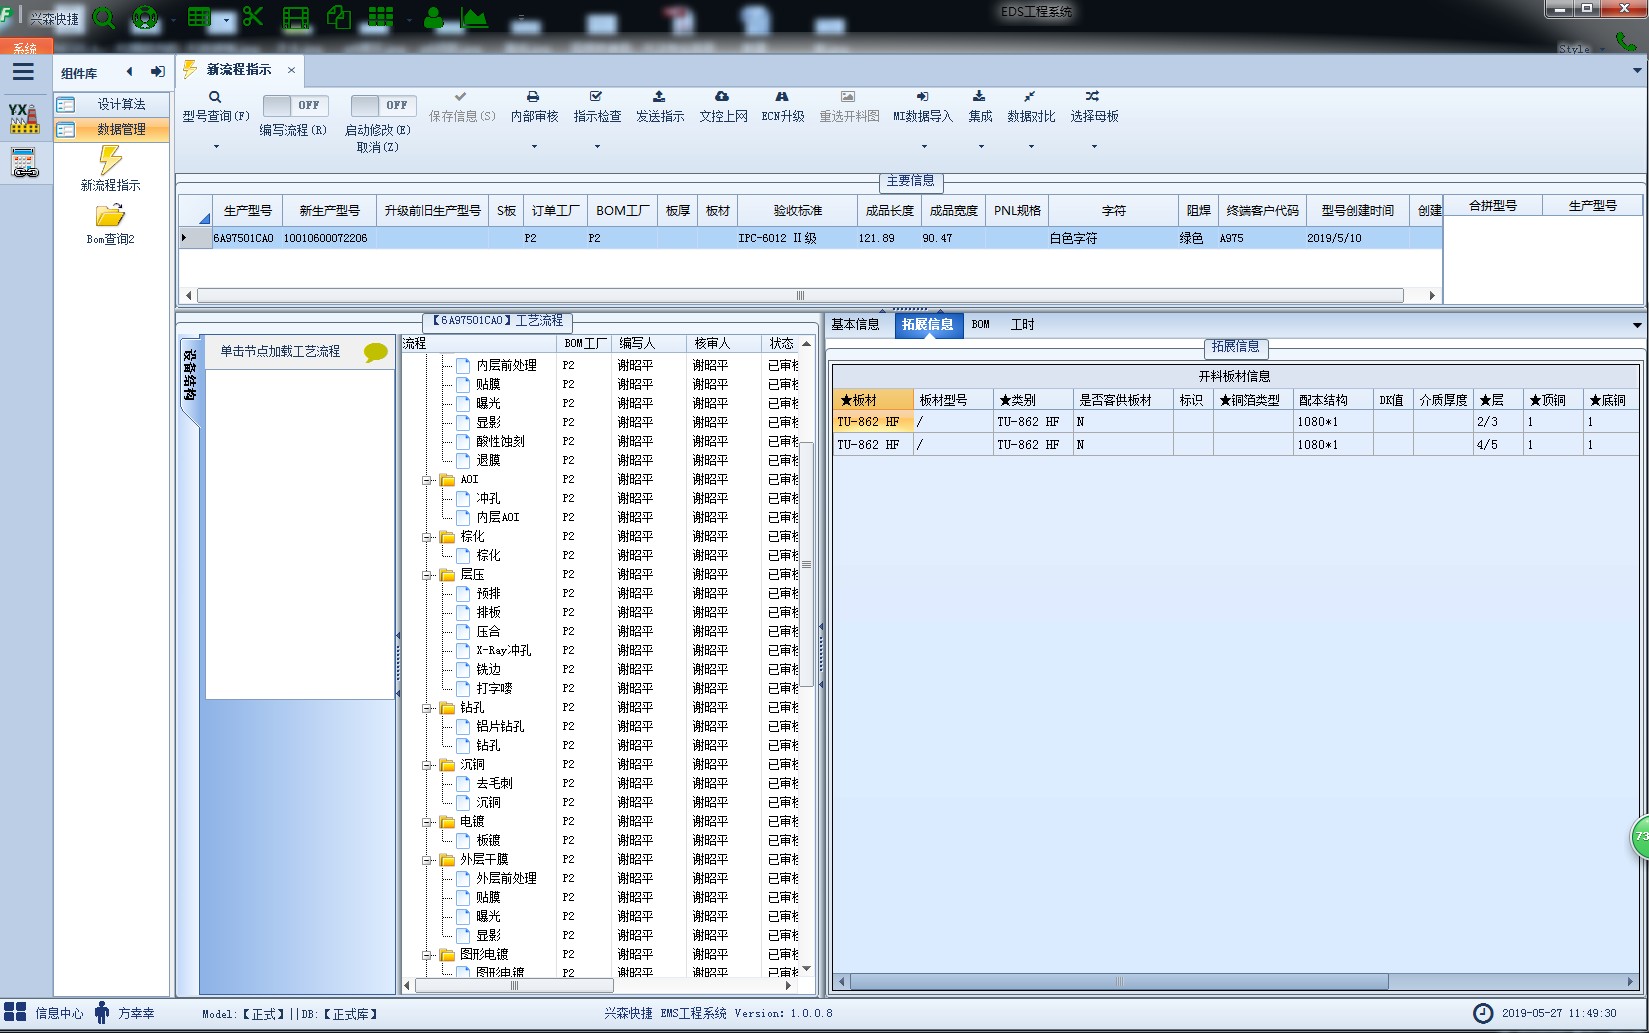Open the green magnifier search icon
The image size is (1649, 1033).
point(103,17)
